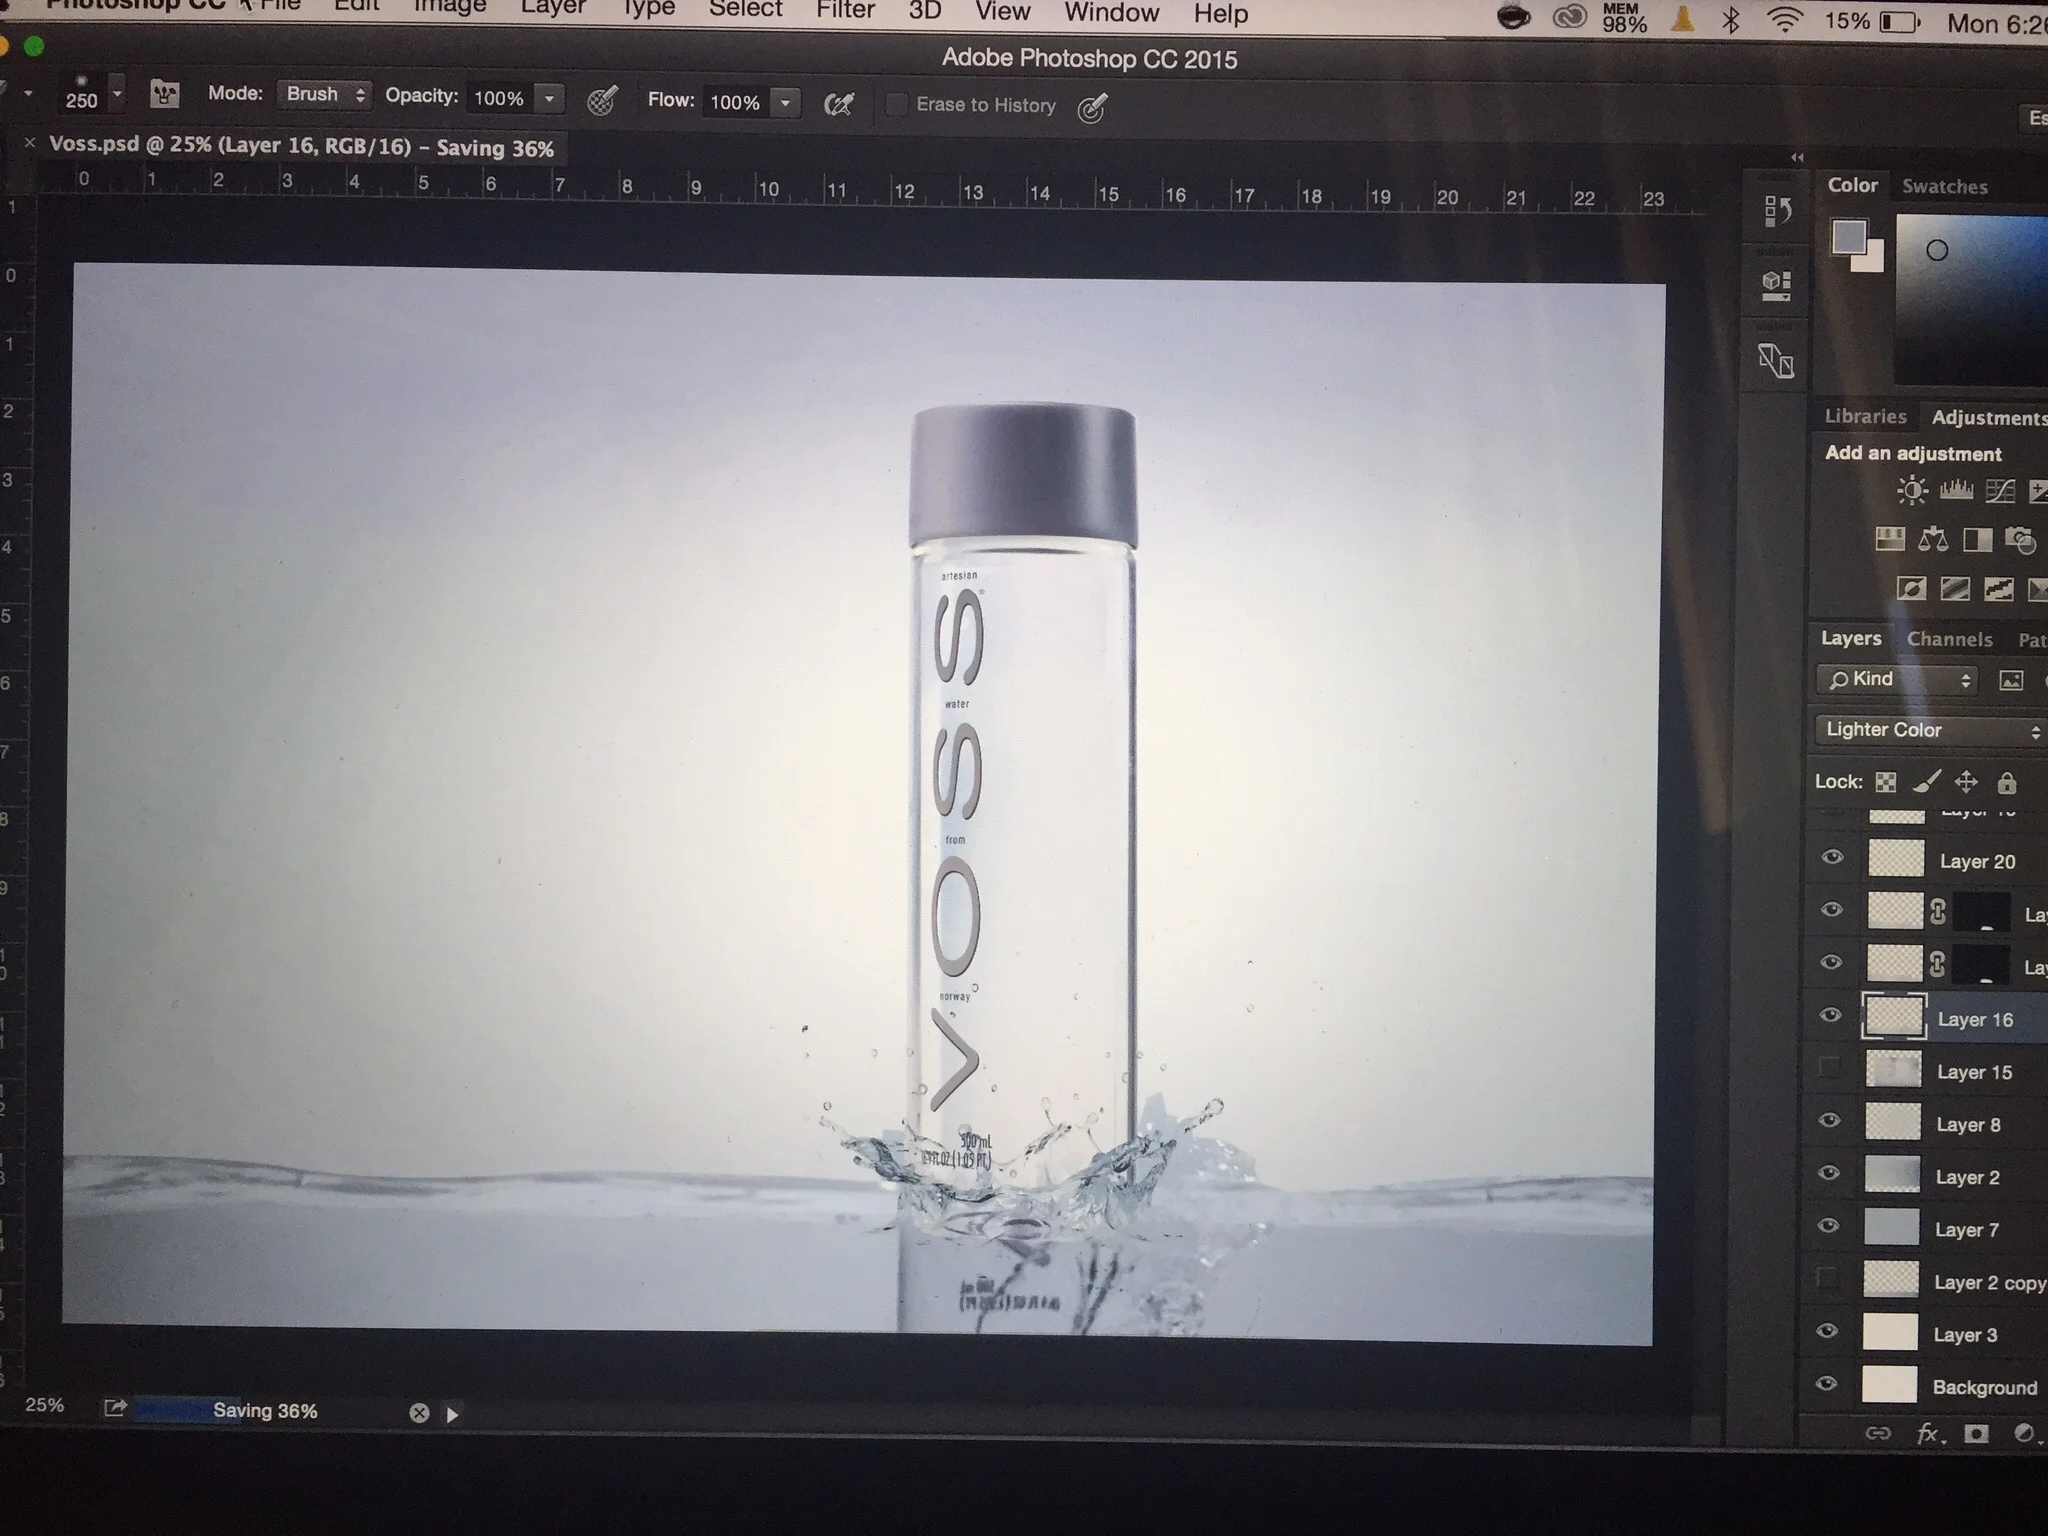Select the Voss.psd document tab

pos(301,147)
